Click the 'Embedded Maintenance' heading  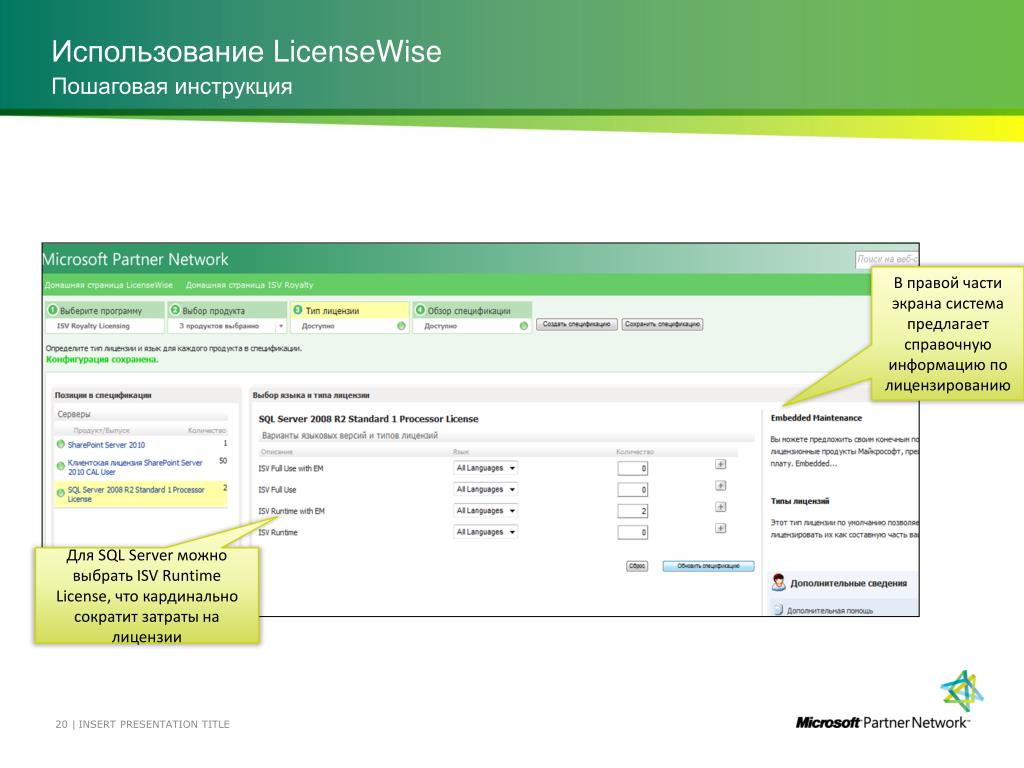(816, 418)
